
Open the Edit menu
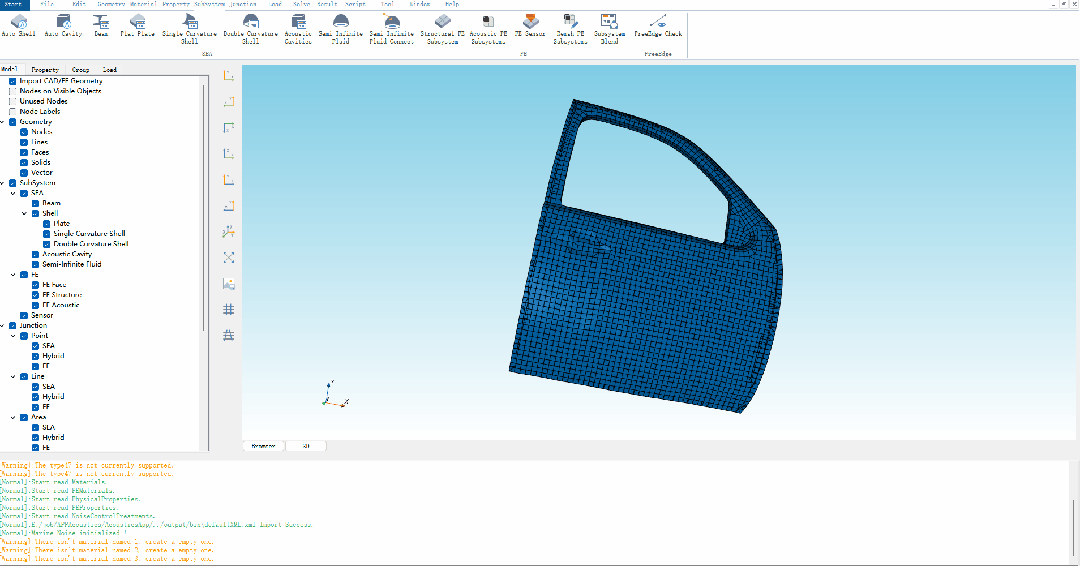(79, 4)
